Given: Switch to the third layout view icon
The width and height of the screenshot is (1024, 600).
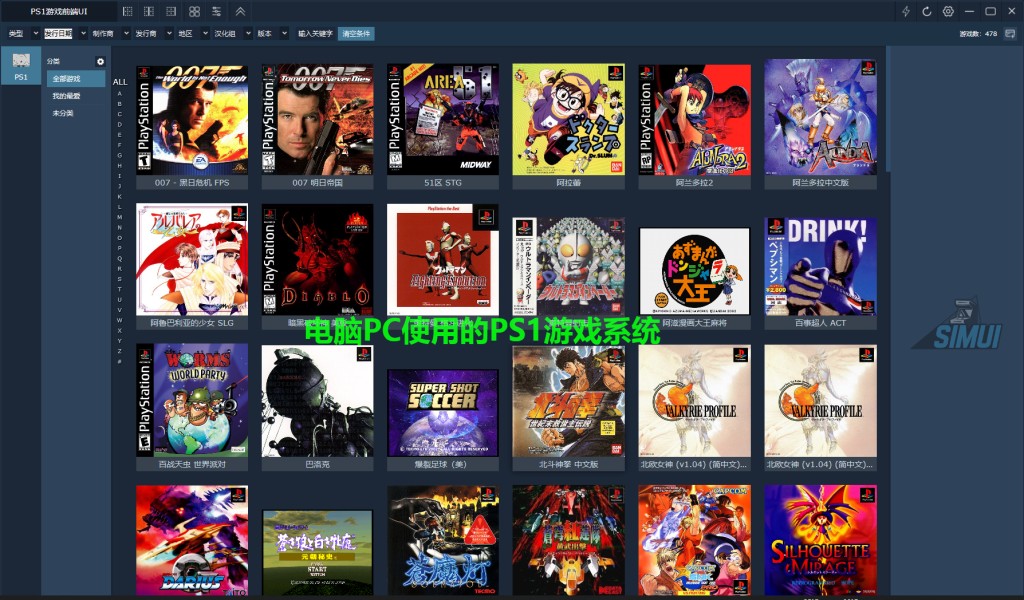Looking at the screenshot, I should (x=171, y=11).
